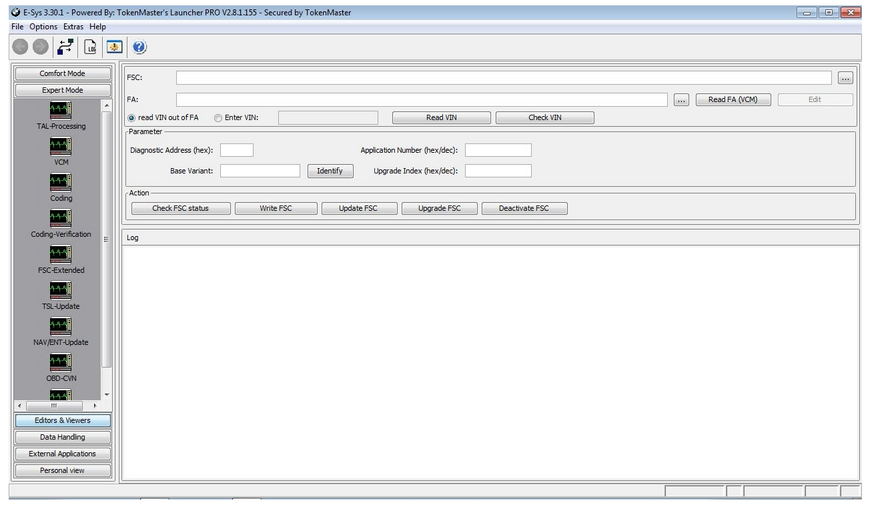Open the Extras menu

(x=73, y=27)
